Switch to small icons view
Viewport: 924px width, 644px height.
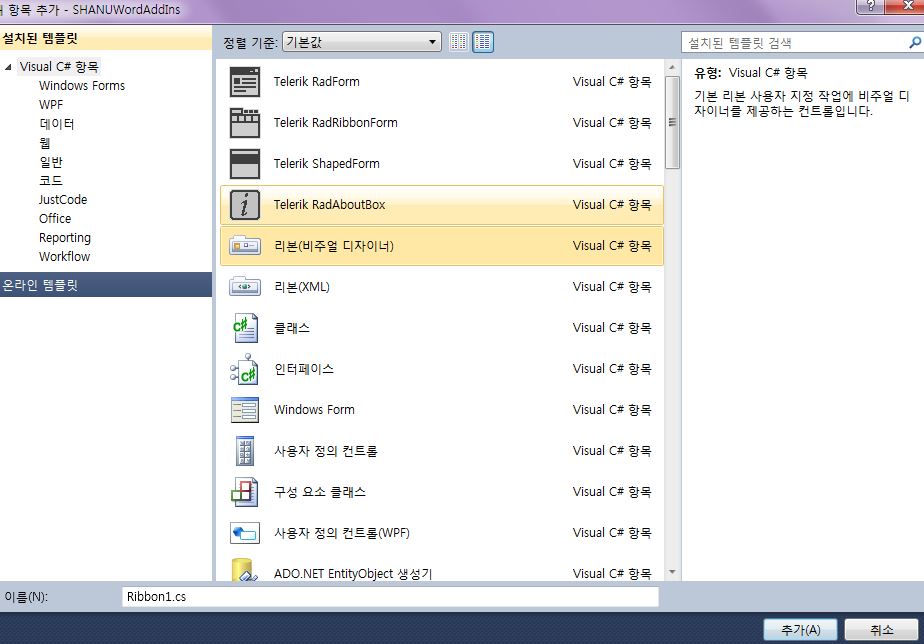pyautogui.click(x=458, y=42)
